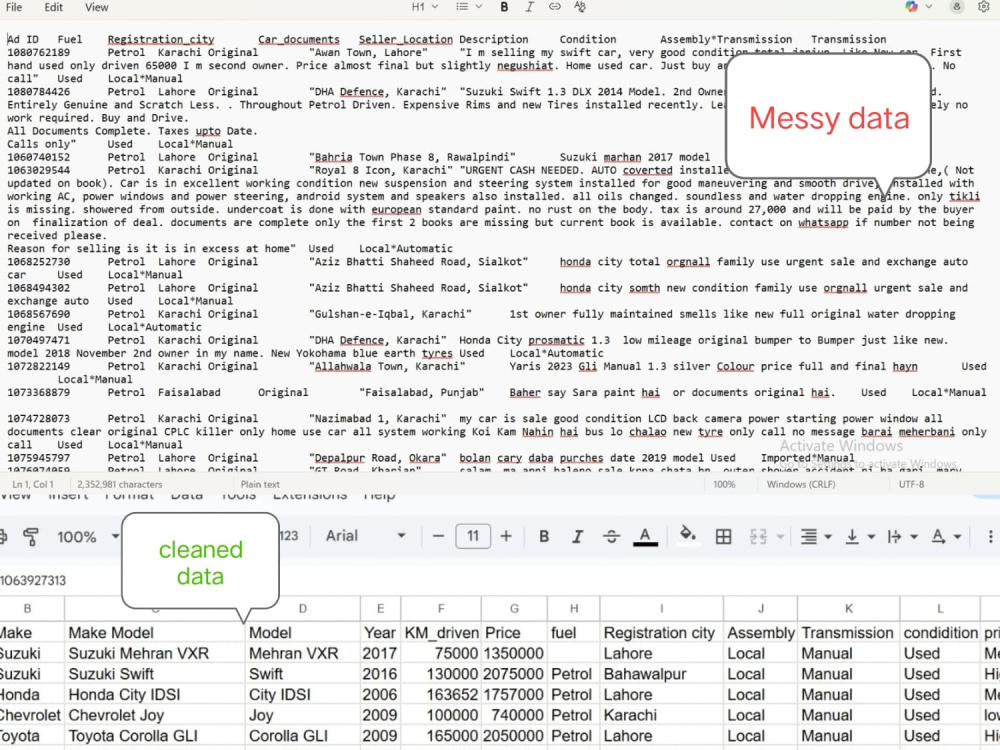
Task: Expand the merge cells dropdown arrow
Action: [x=780, y=537]
